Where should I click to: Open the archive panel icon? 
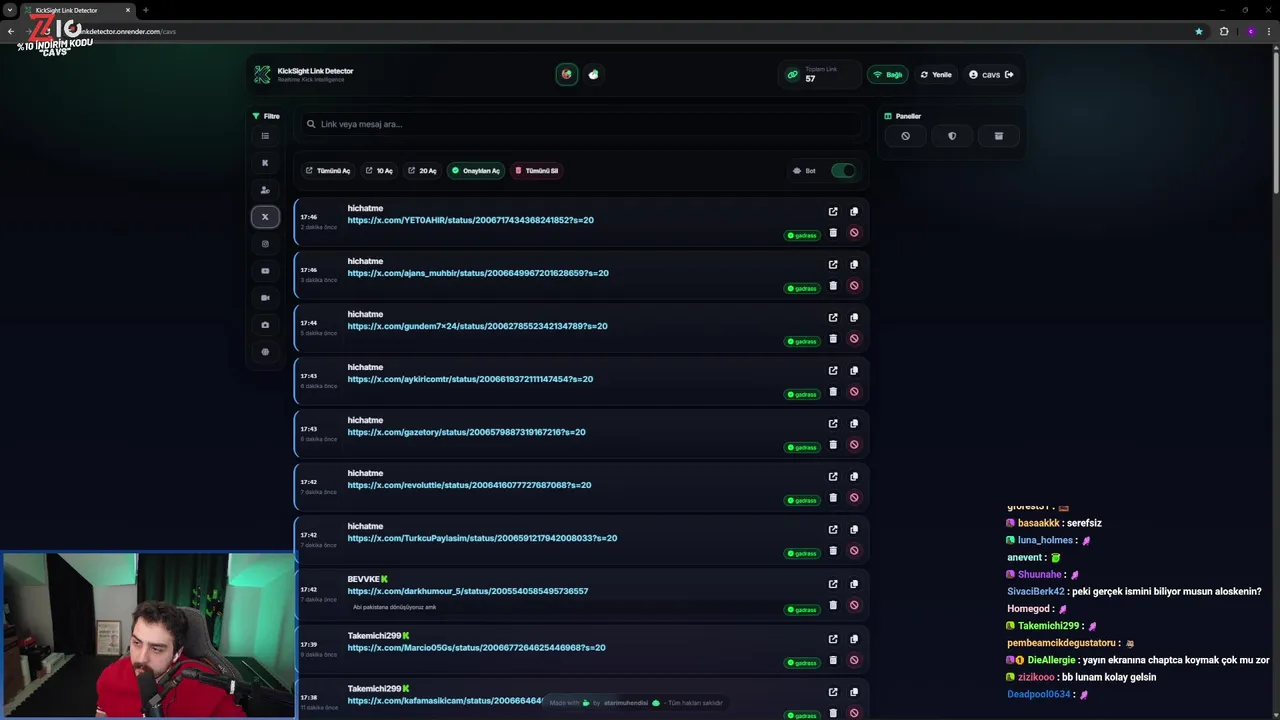tap(998, 136)
